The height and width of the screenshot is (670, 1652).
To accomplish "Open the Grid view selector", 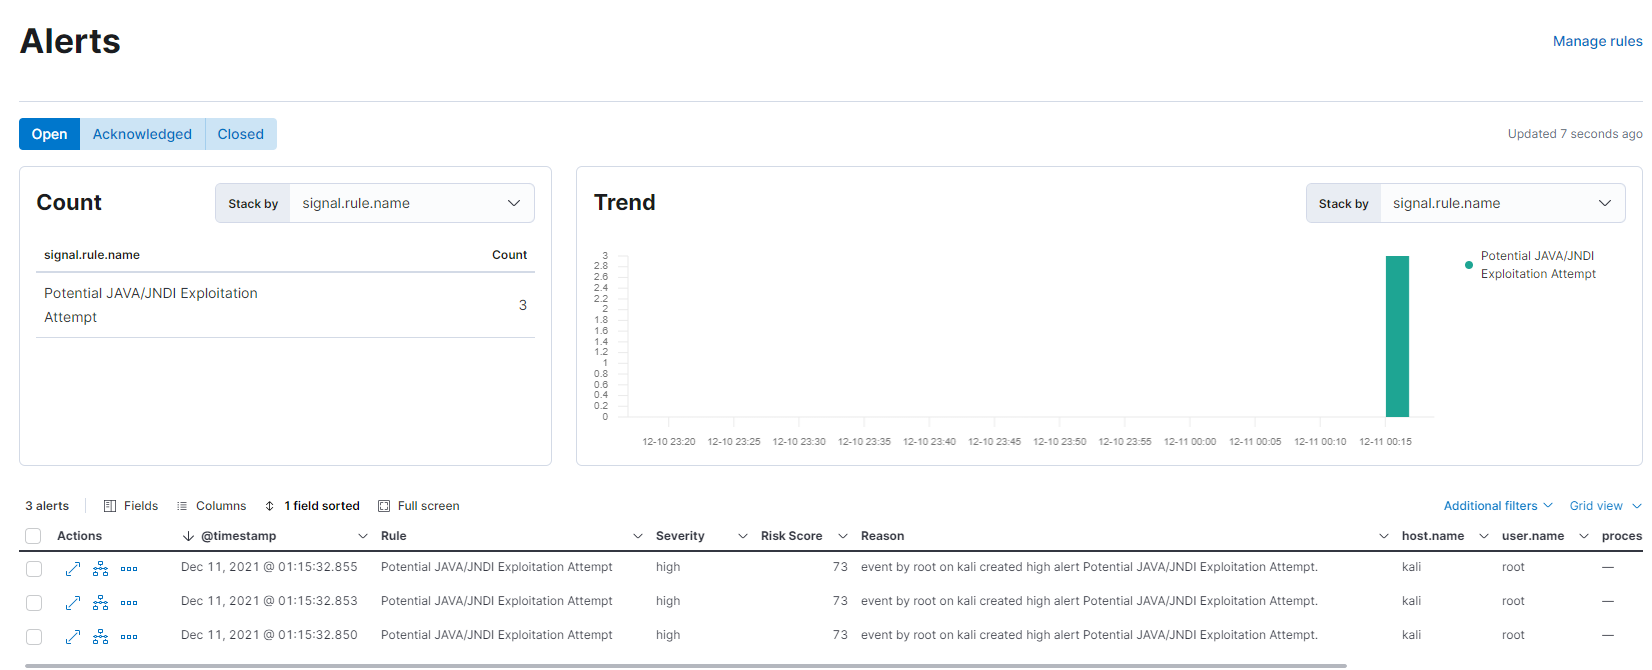I will coord(1605,506).
